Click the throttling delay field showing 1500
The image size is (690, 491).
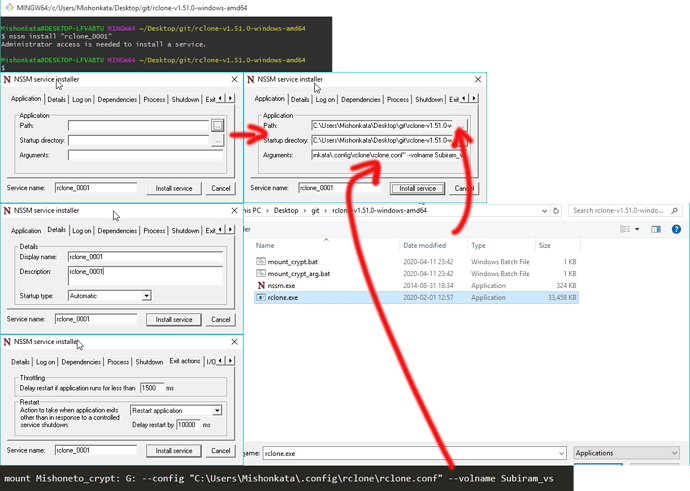[152, 388]
